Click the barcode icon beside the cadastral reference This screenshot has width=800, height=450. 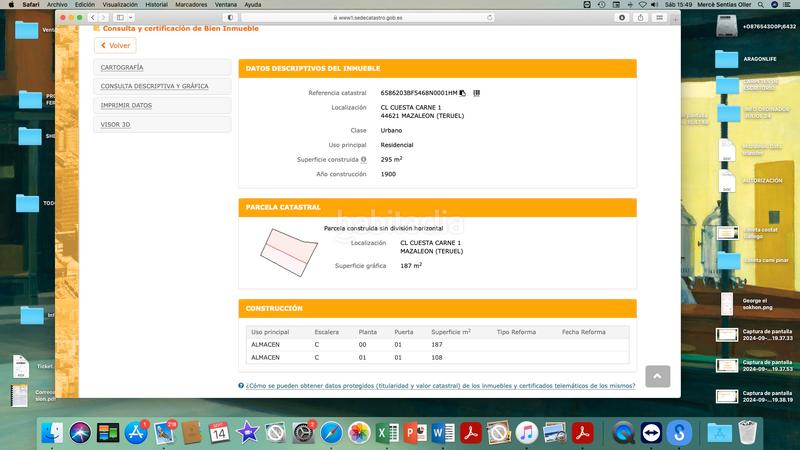(477, 93)
